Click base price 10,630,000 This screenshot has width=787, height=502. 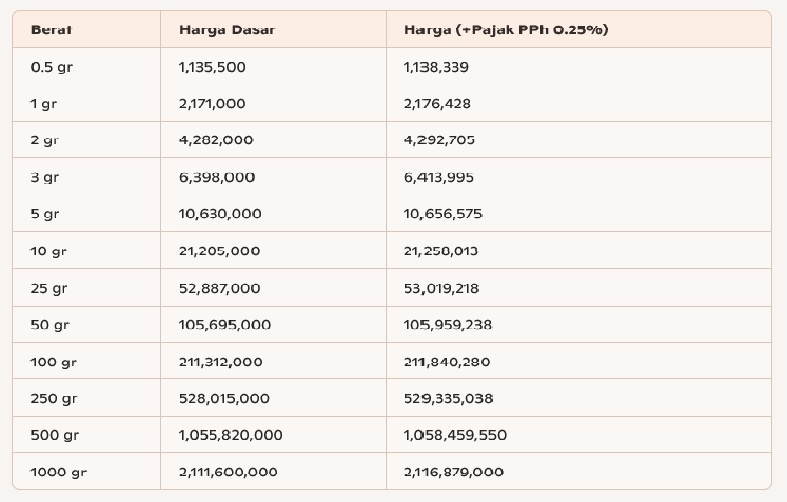[x=220, y=214]
